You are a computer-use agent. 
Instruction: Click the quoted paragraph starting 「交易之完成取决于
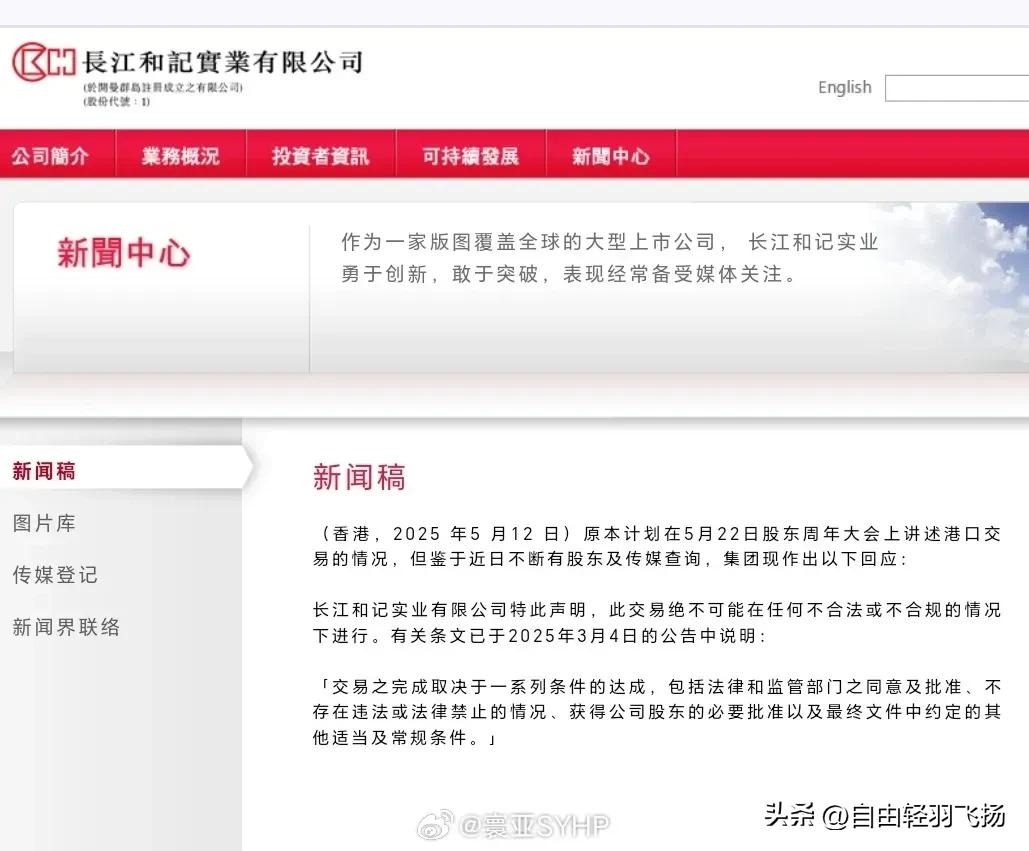pyautogui.click(x=657, y=712)
